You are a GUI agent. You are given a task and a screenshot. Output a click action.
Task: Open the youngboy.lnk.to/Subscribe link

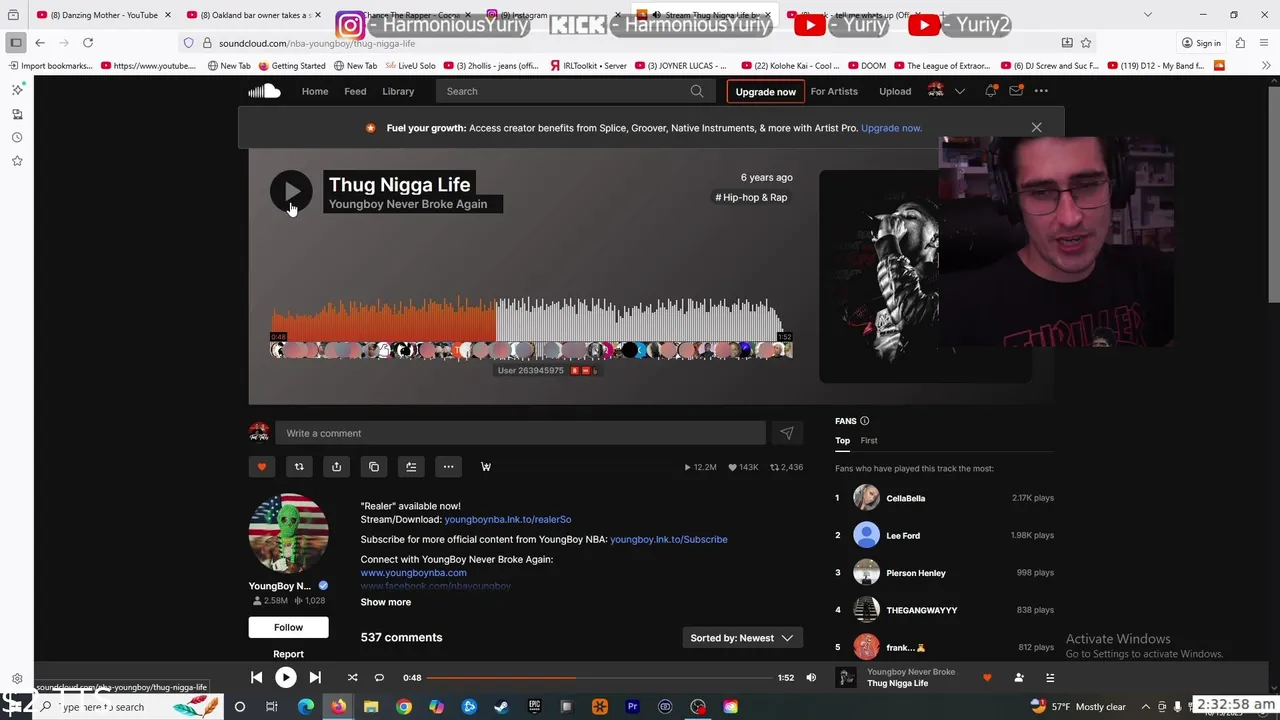pyautogui.click(x=669, y=539)
